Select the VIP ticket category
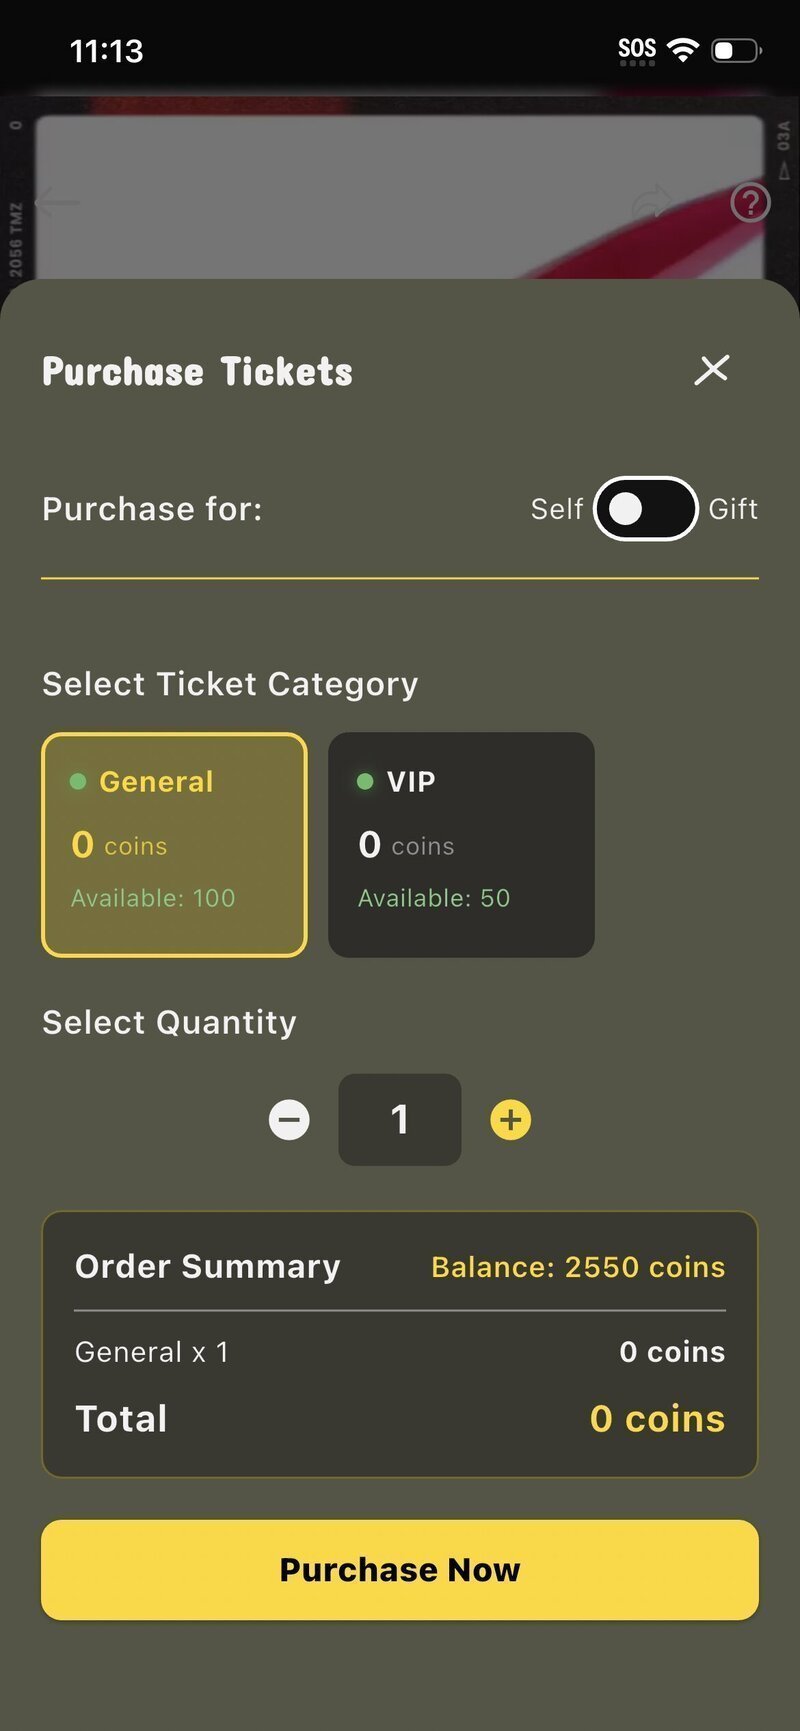Viewport: 800px width, 1731px height. tap(460, 844)
